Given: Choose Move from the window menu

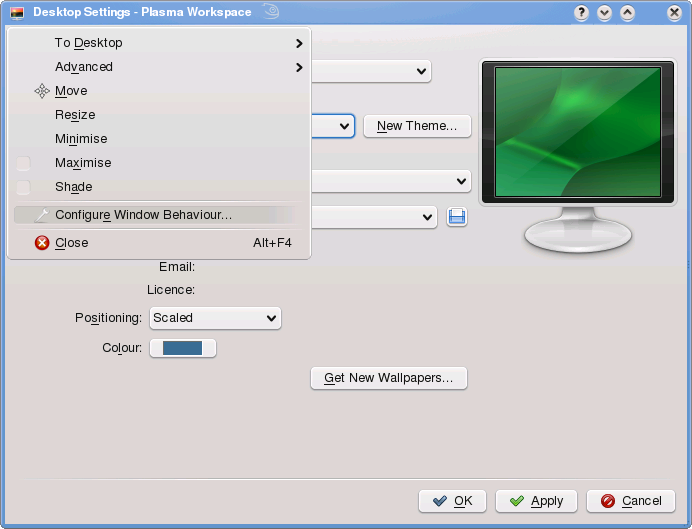Looking at the screenshot, I should (159, 91).
